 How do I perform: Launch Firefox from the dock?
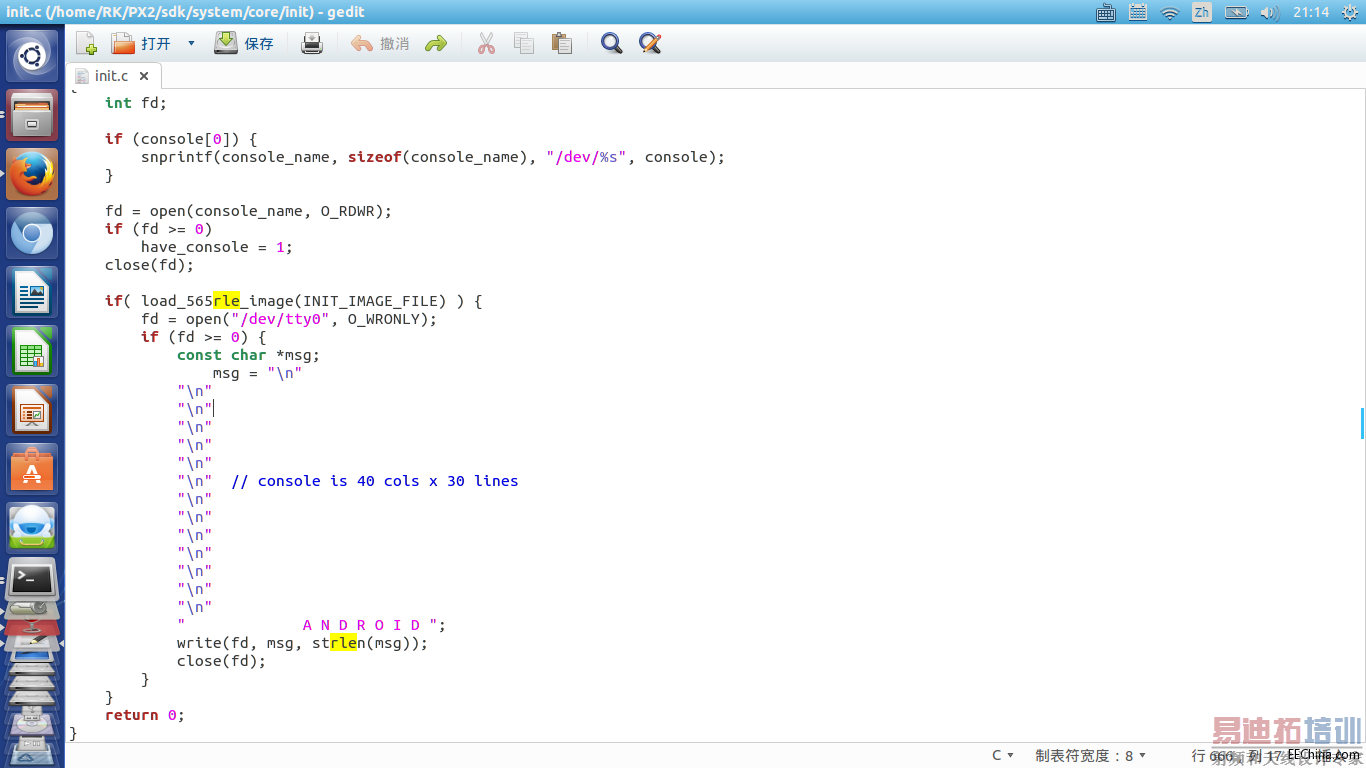click(x=32, y=174)
